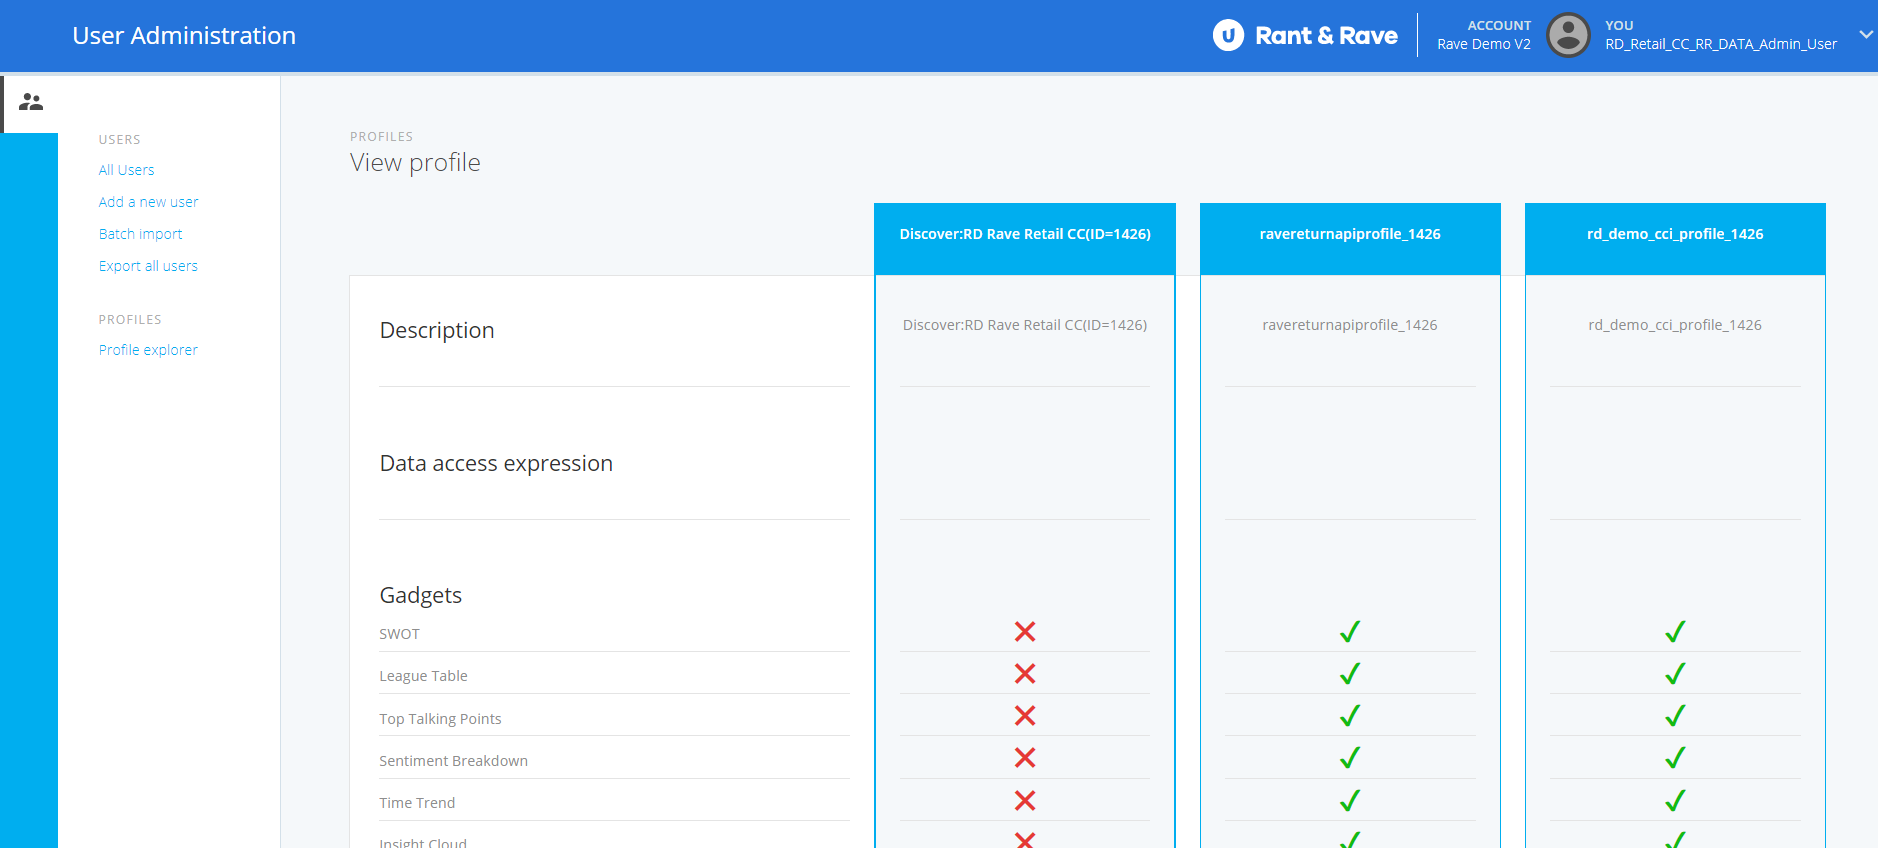Click the user avatar icon
Screen dimensions: 1878x848
click(1567, 36)
